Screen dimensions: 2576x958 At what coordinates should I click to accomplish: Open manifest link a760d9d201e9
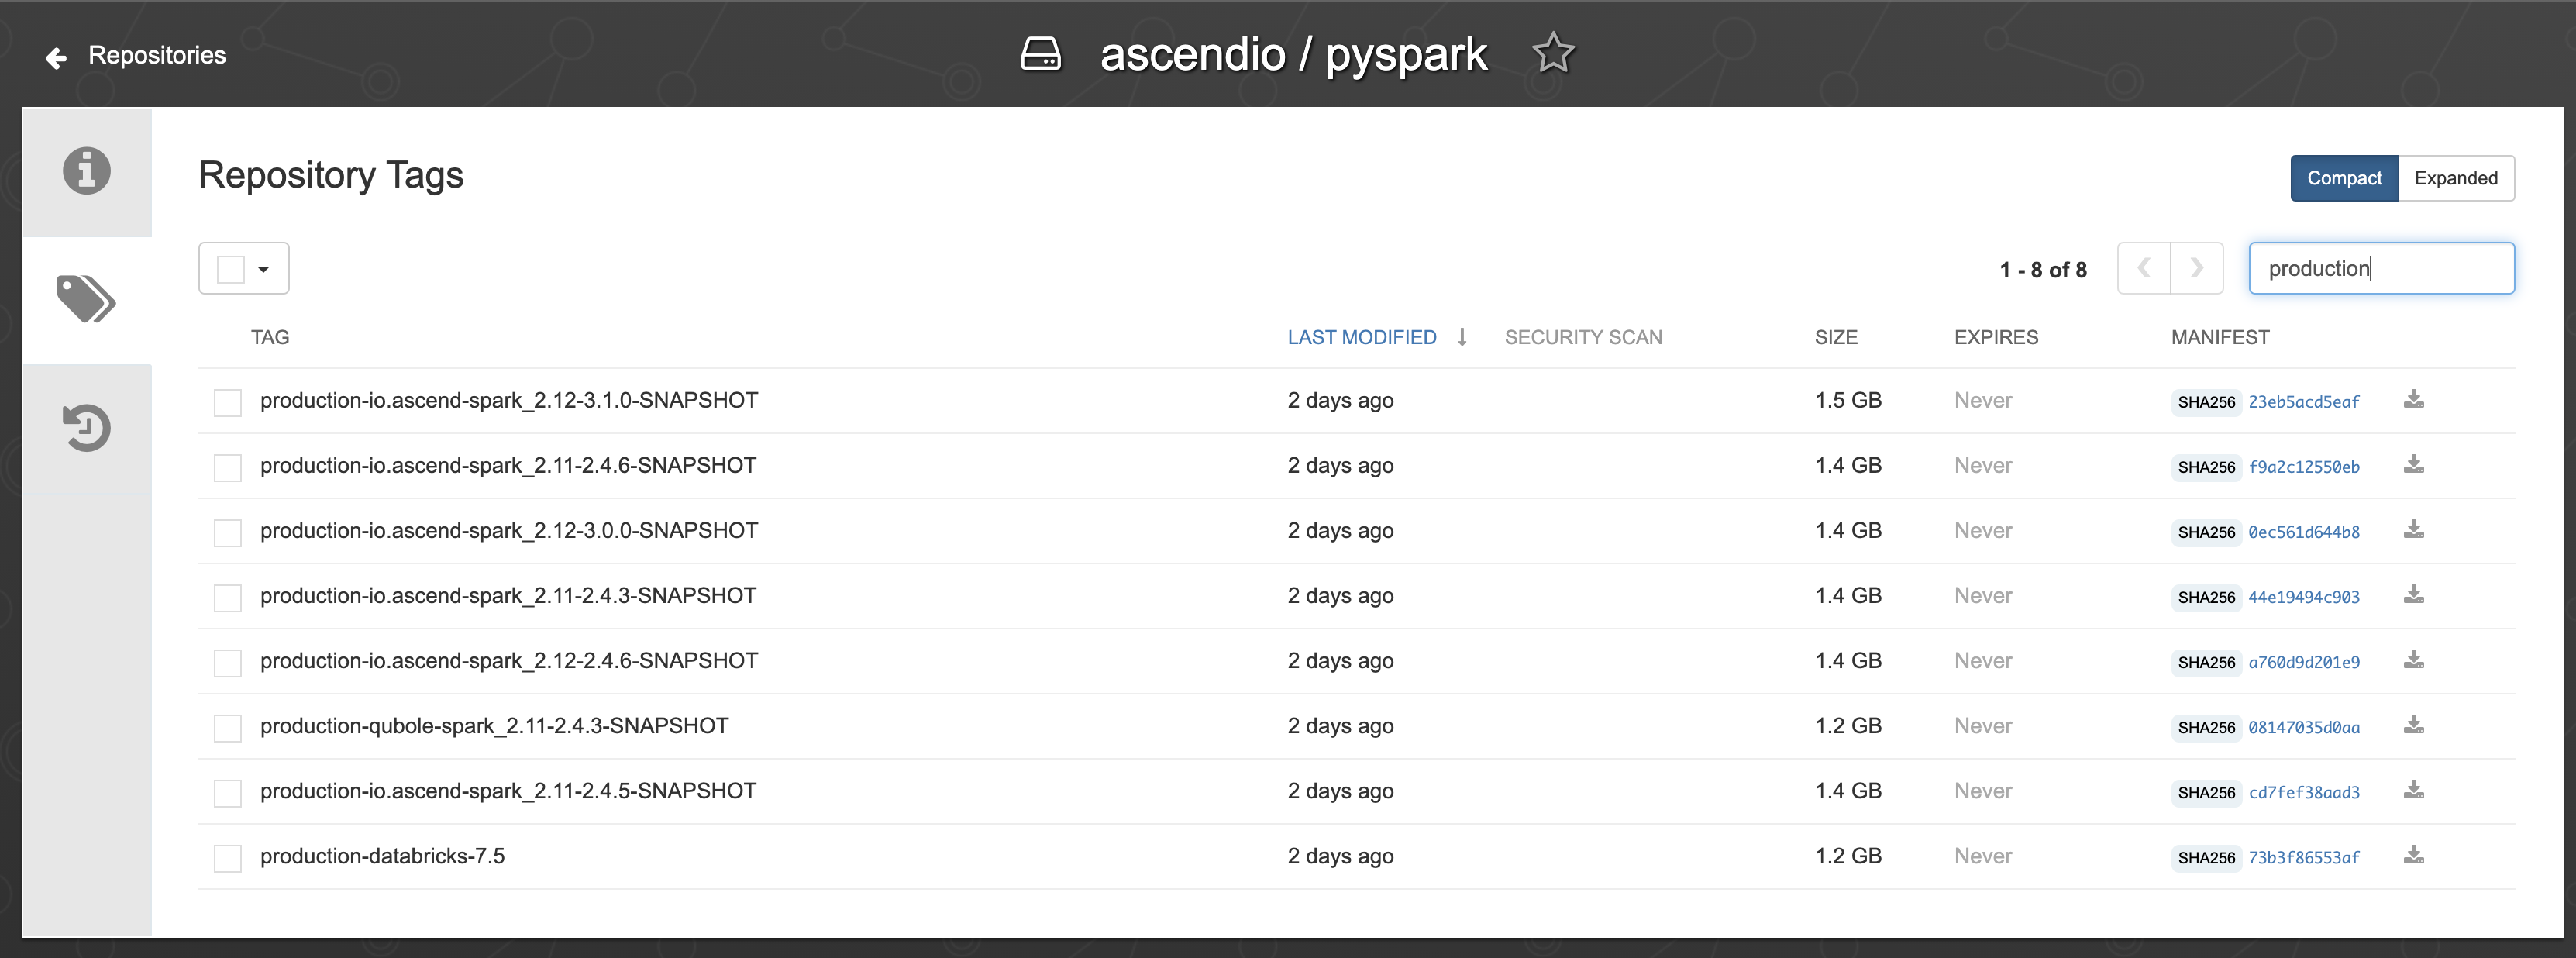pos(2303,662)
